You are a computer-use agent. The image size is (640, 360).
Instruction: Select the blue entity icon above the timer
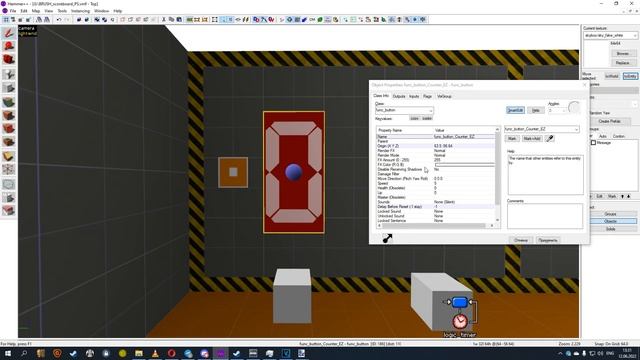(460, 302)
